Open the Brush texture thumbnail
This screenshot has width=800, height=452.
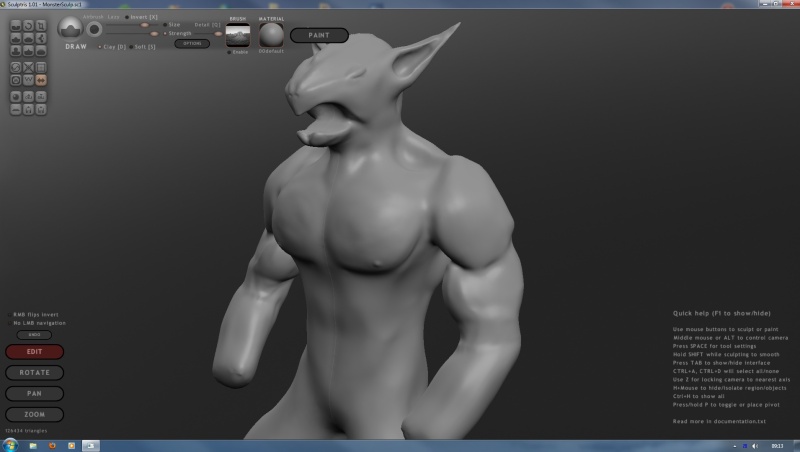(238, 36)
